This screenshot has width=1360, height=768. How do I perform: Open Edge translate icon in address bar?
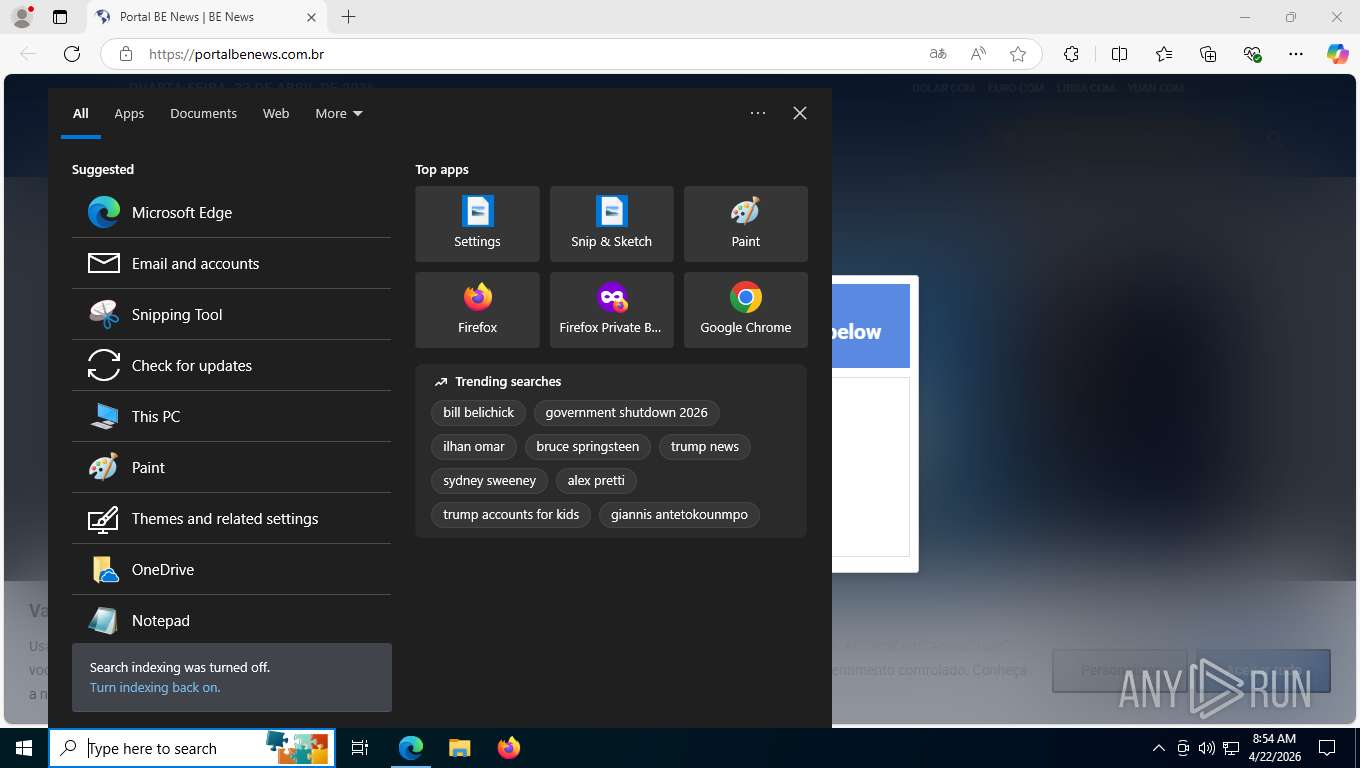coord(938,54)
